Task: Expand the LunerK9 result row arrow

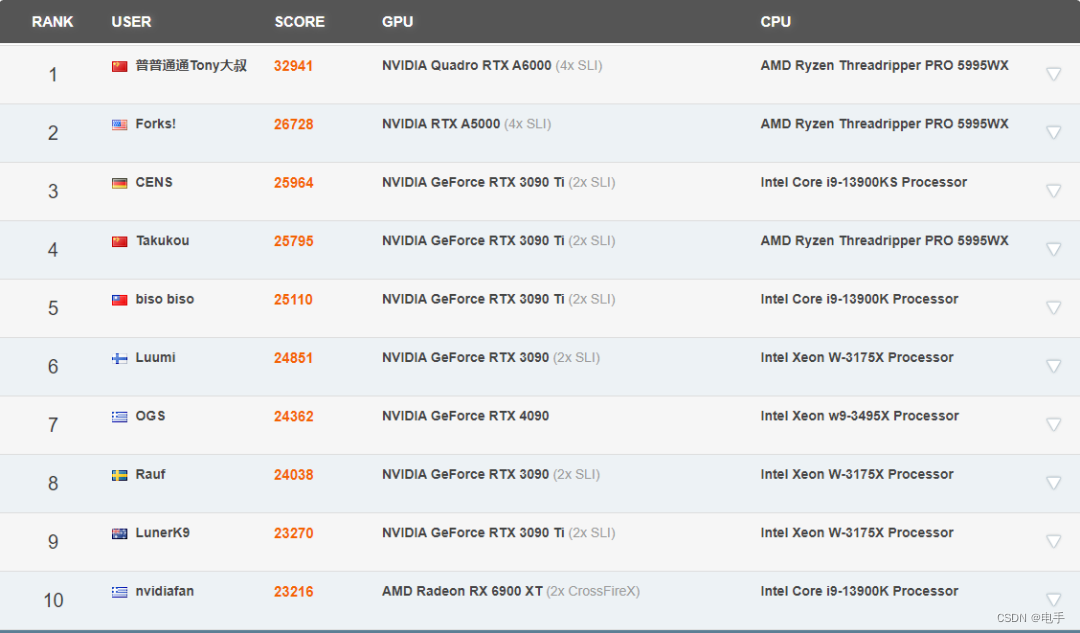Action: click(1053, 541)
